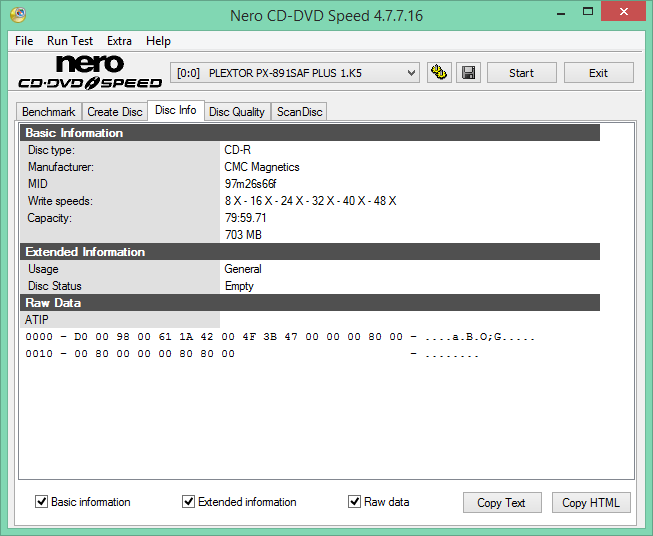The image size is (653, 536).
Task: Switch to the Benchmark tab
Action: tap(49, 112)
